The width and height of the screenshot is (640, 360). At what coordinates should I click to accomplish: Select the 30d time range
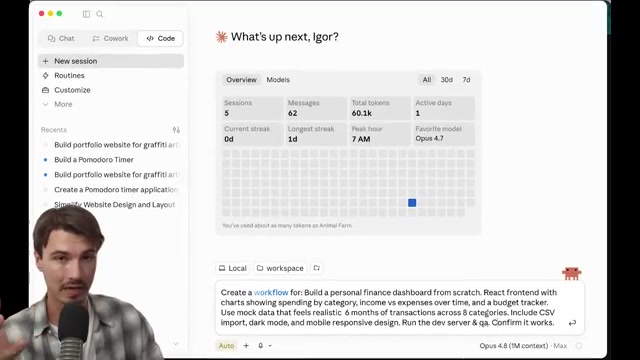[x=447, y=80]
